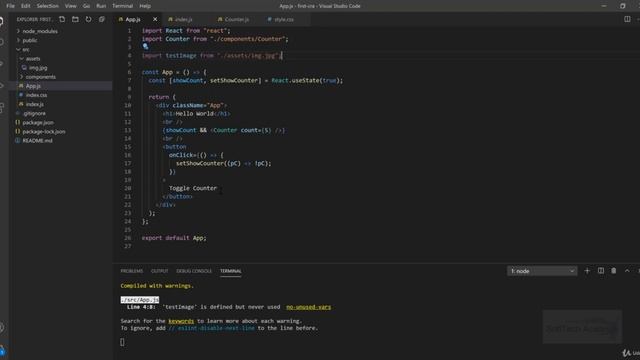Split the terminal panel
The image size is (640, 360).
[601, 271]
